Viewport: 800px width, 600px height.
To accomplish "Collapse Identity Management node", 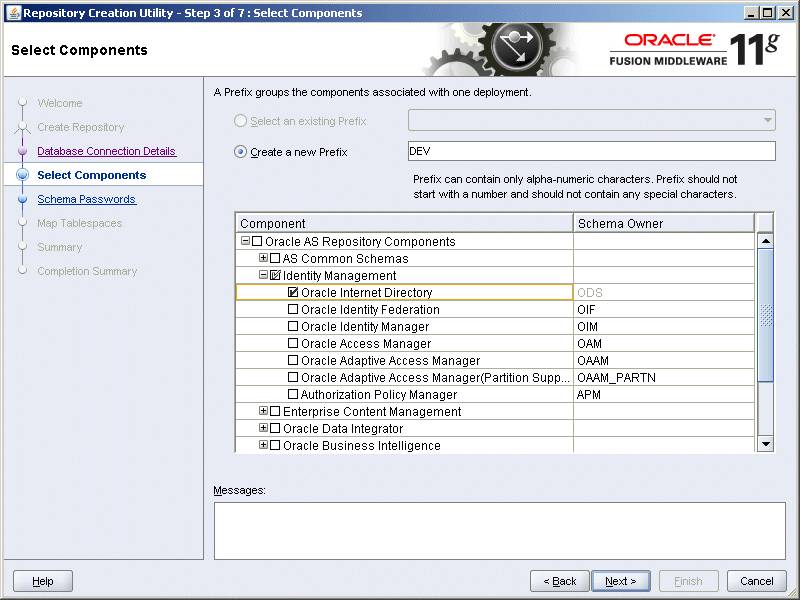I will tap(263, 275).
